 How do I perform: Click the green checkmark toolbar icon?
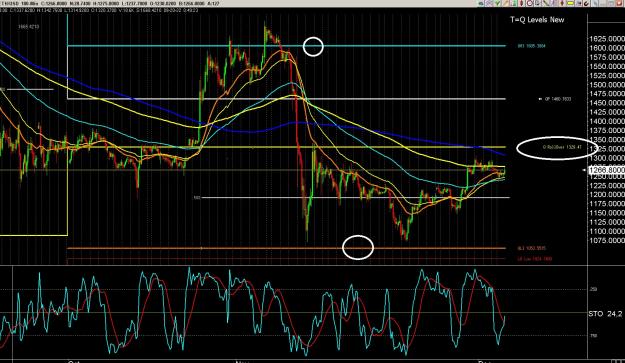pos(497,3)
